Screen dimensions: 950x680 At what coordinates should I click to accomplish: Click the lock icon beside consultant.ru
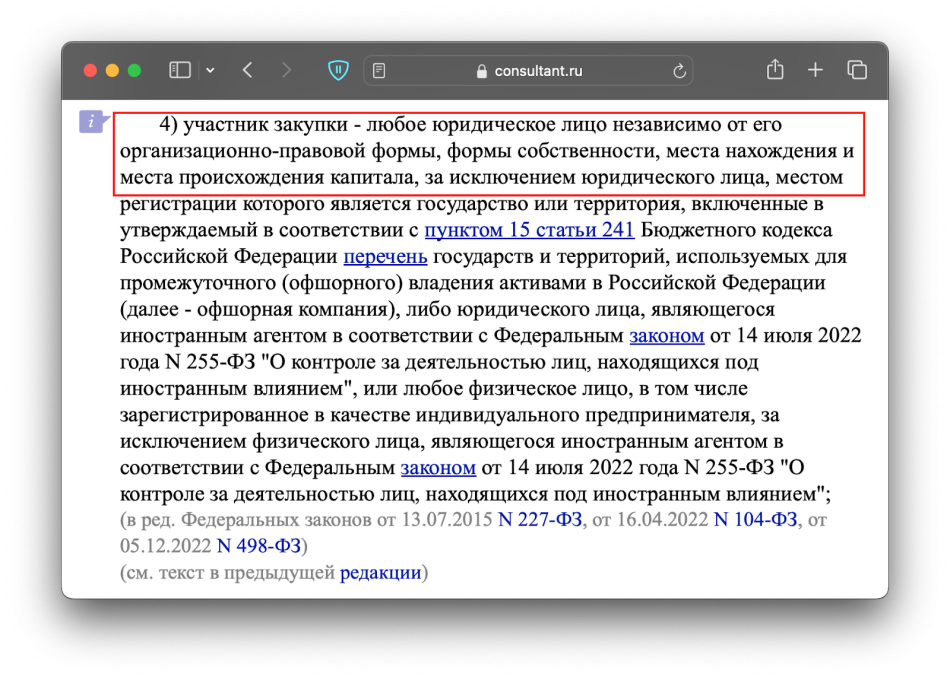click(482, 71)
